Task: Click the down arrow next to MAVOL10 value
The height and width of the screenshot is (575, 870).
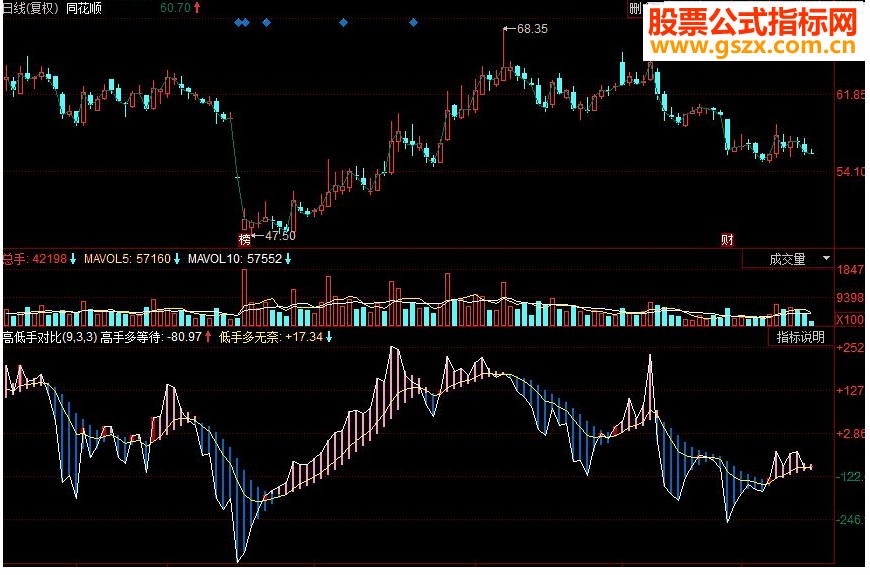Action: point(288,259)
